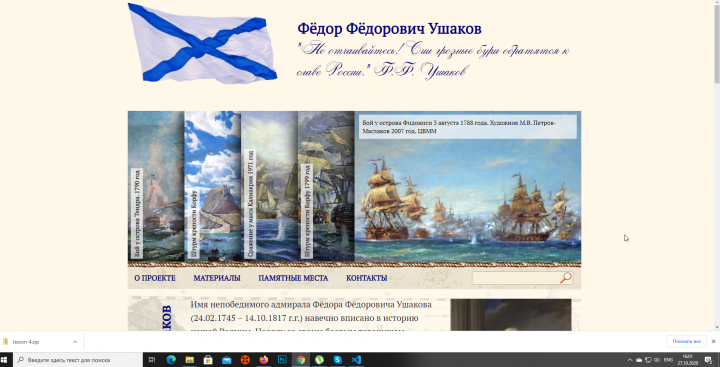The height and width of the screenshot is (367, 720).
Task: Click the OneDrive cloud tray icon
Action: tap(639, 360)
